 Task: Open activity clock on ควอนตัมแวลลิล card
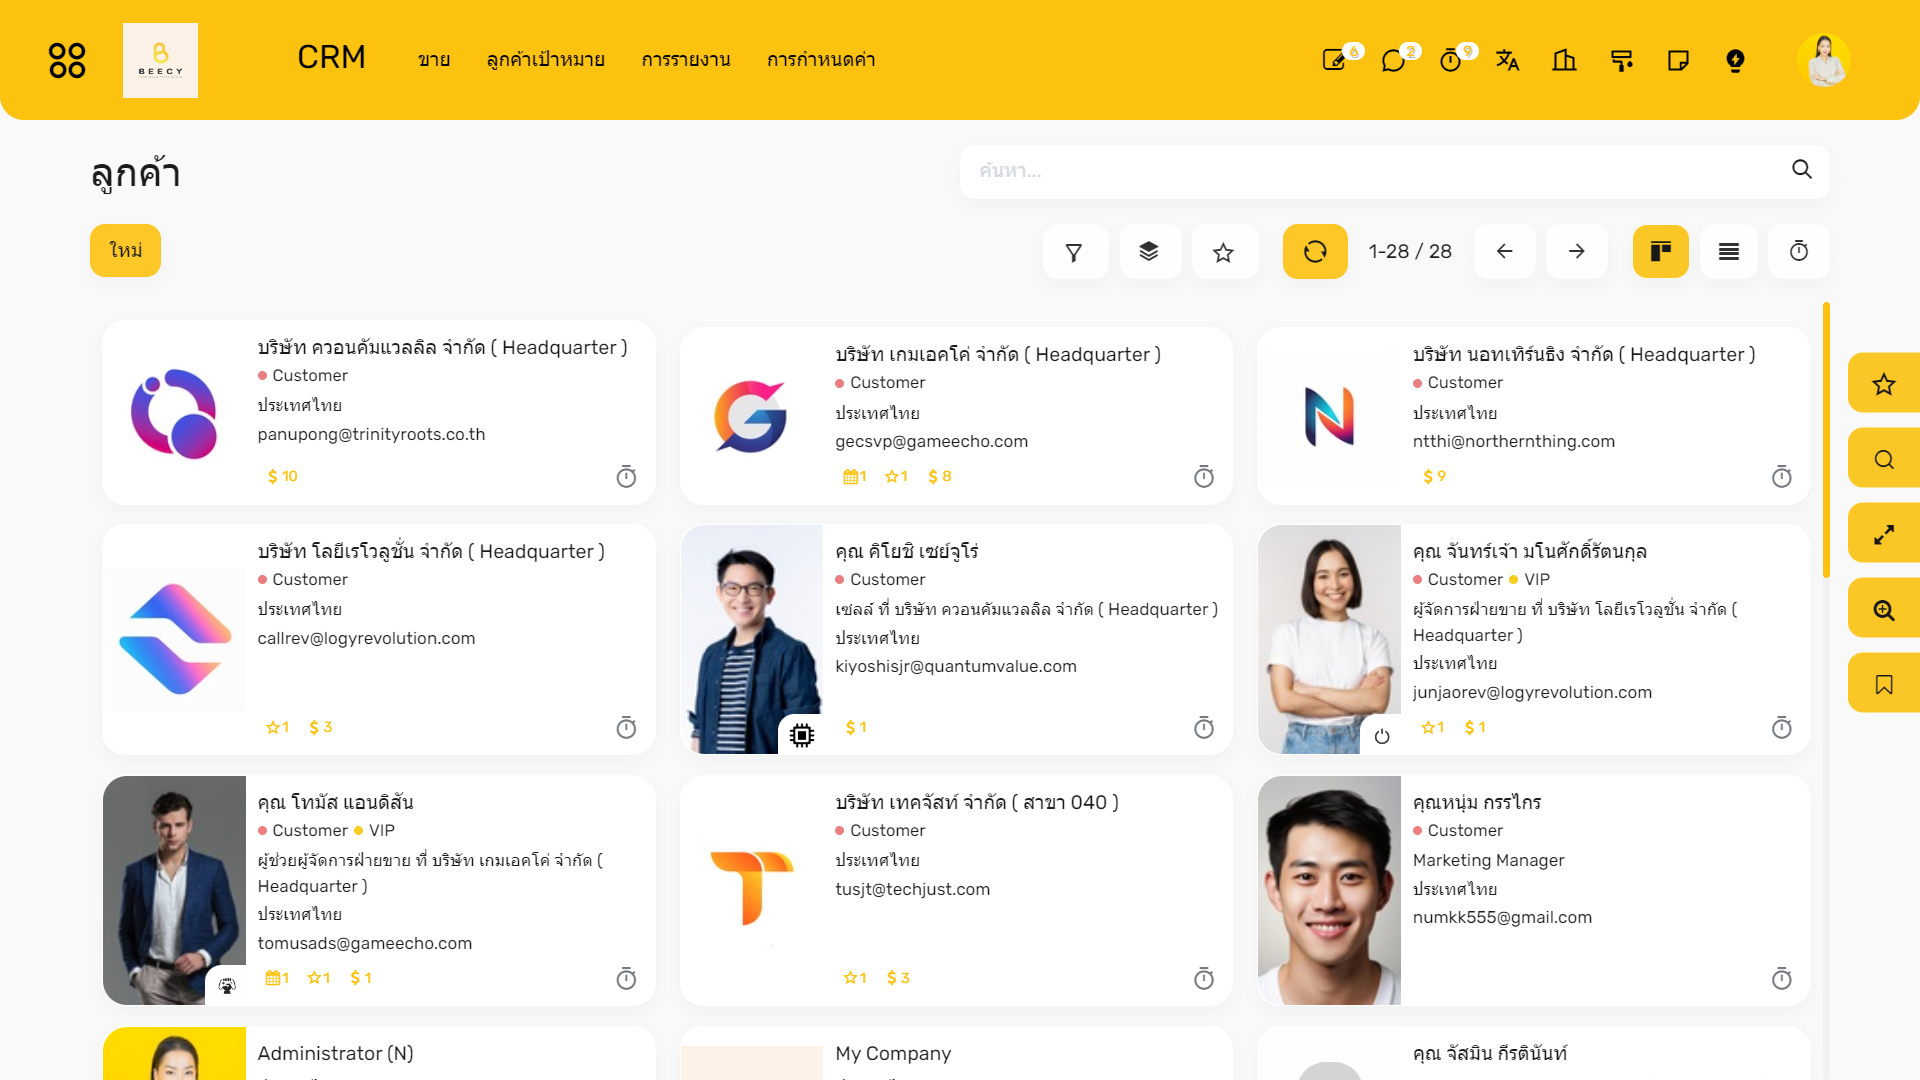(626, 477)
